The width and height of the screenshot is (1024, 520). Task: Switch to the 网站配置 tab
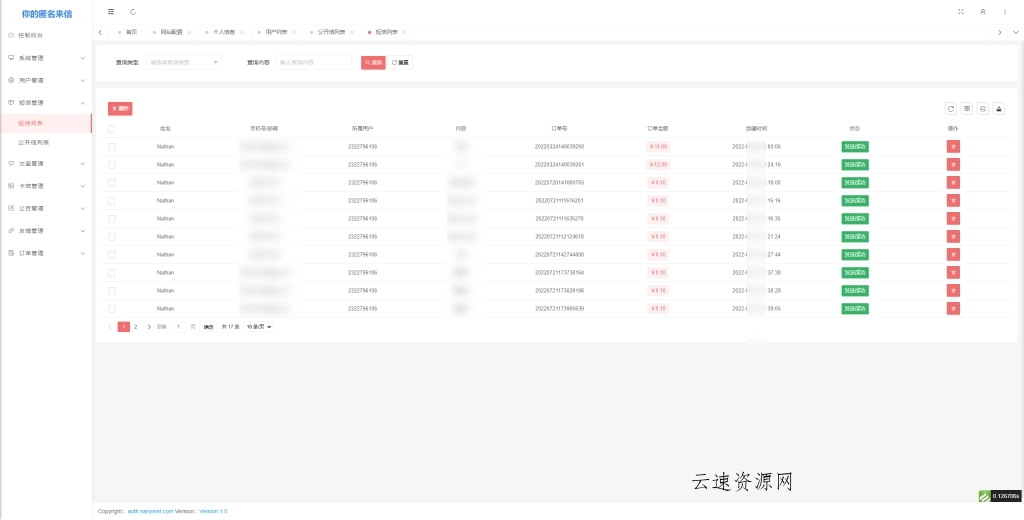[172, 32]
